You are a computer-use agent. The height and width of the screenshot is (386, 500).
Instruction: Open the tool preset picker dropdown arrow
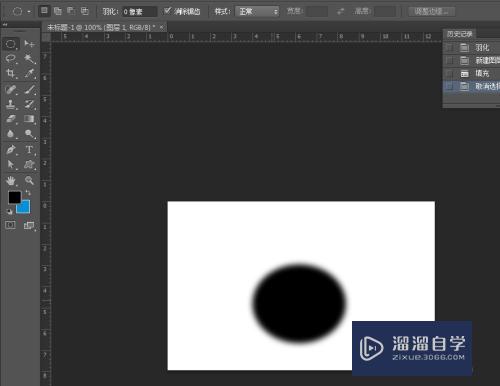click(29, 12)
